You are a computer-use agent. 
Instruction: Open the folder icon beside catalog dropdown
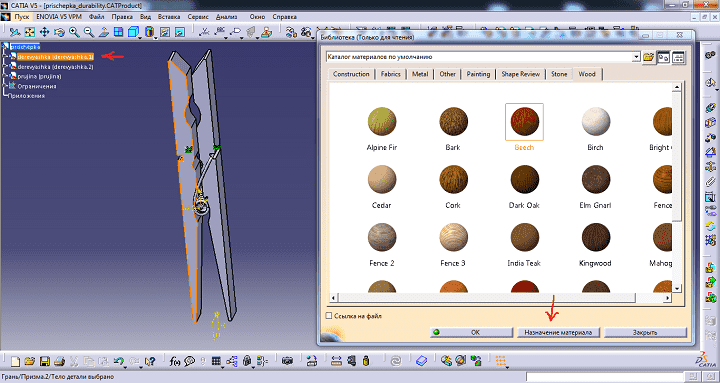tap(648, 57)
